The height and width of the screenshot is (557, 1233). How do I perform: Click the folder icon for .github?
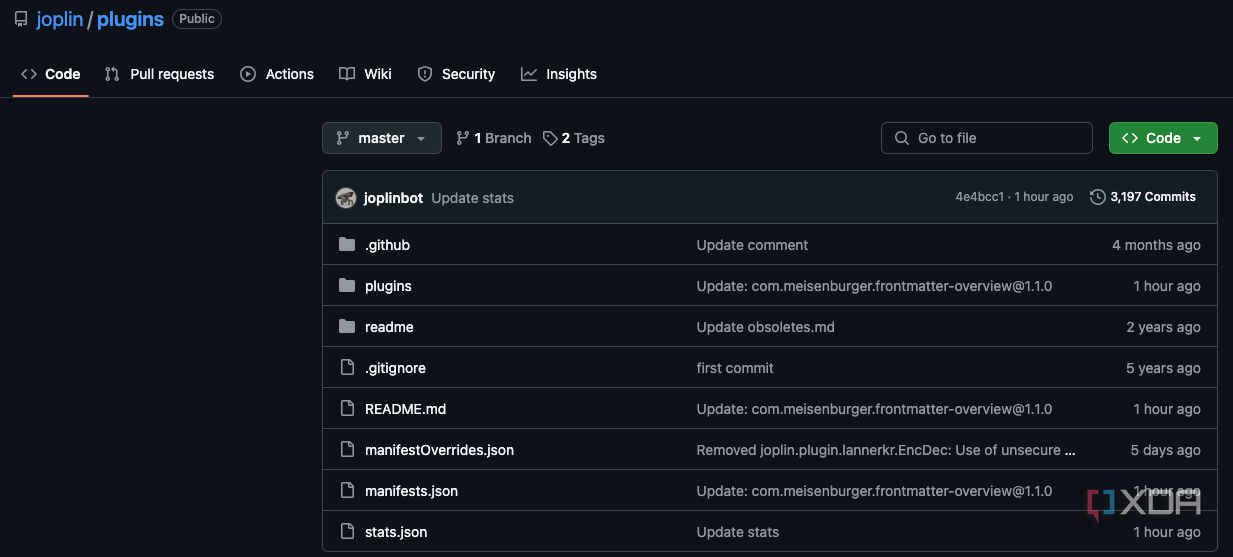[347, 245]
